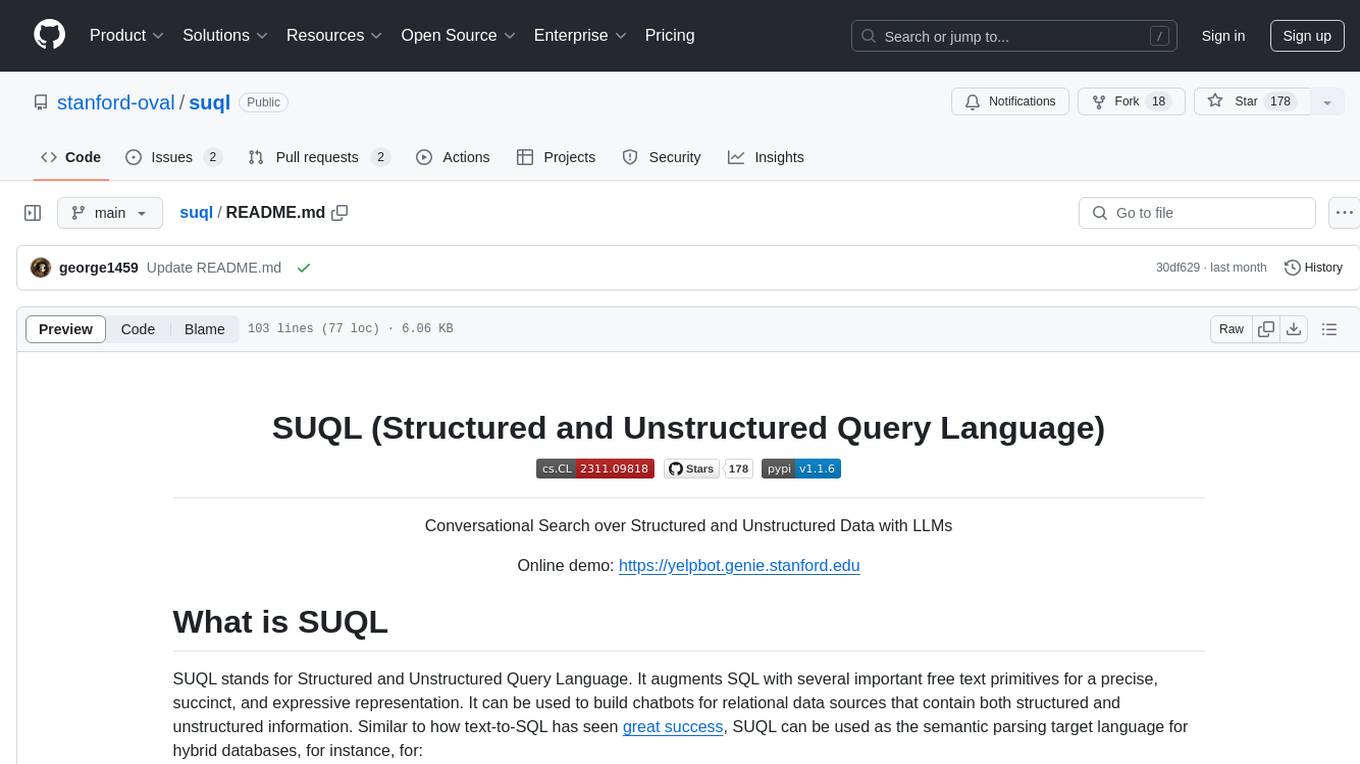Open the pypi v1.1.6 badge
The width and height of the screenshot is (1360, 764).
[x=801, y=468]
